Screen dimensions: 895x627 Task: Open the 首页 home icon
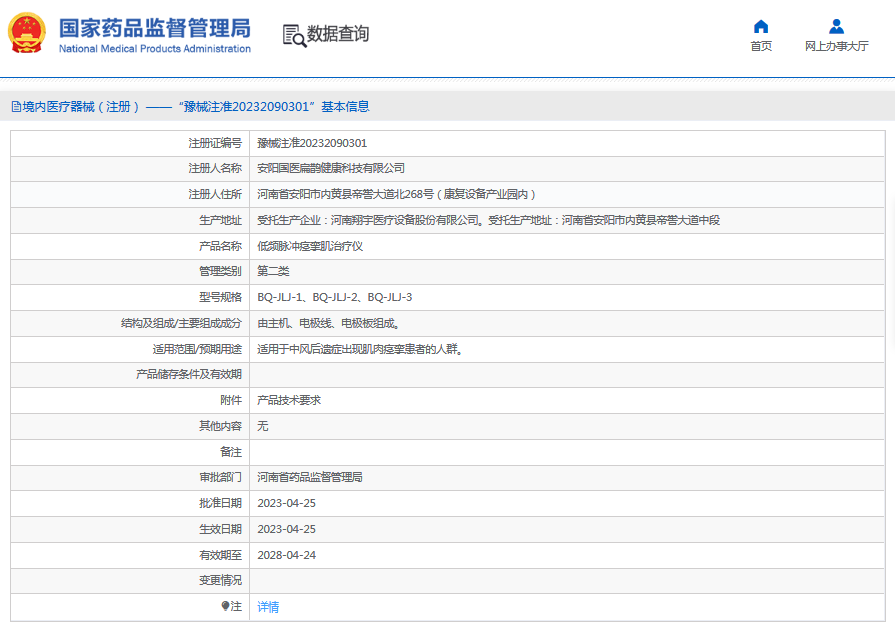point(761,26)
